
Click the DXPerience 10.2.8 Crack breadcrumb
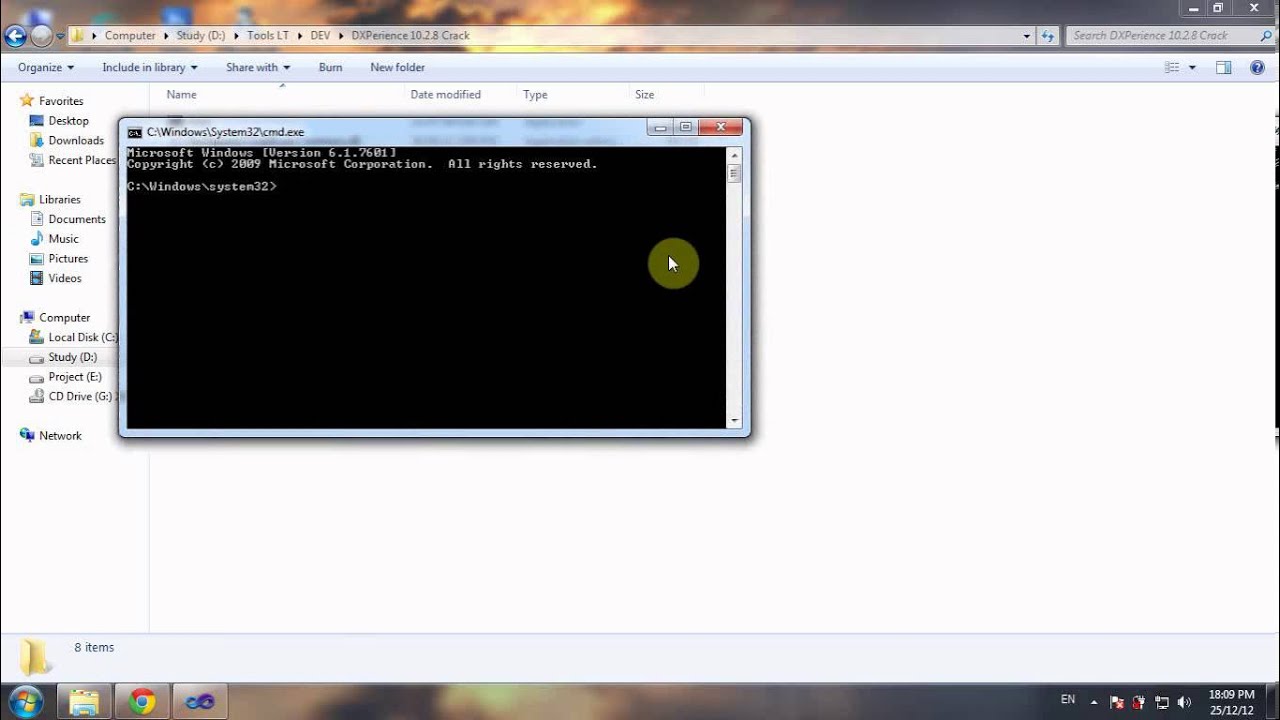(x=410, y=35)
